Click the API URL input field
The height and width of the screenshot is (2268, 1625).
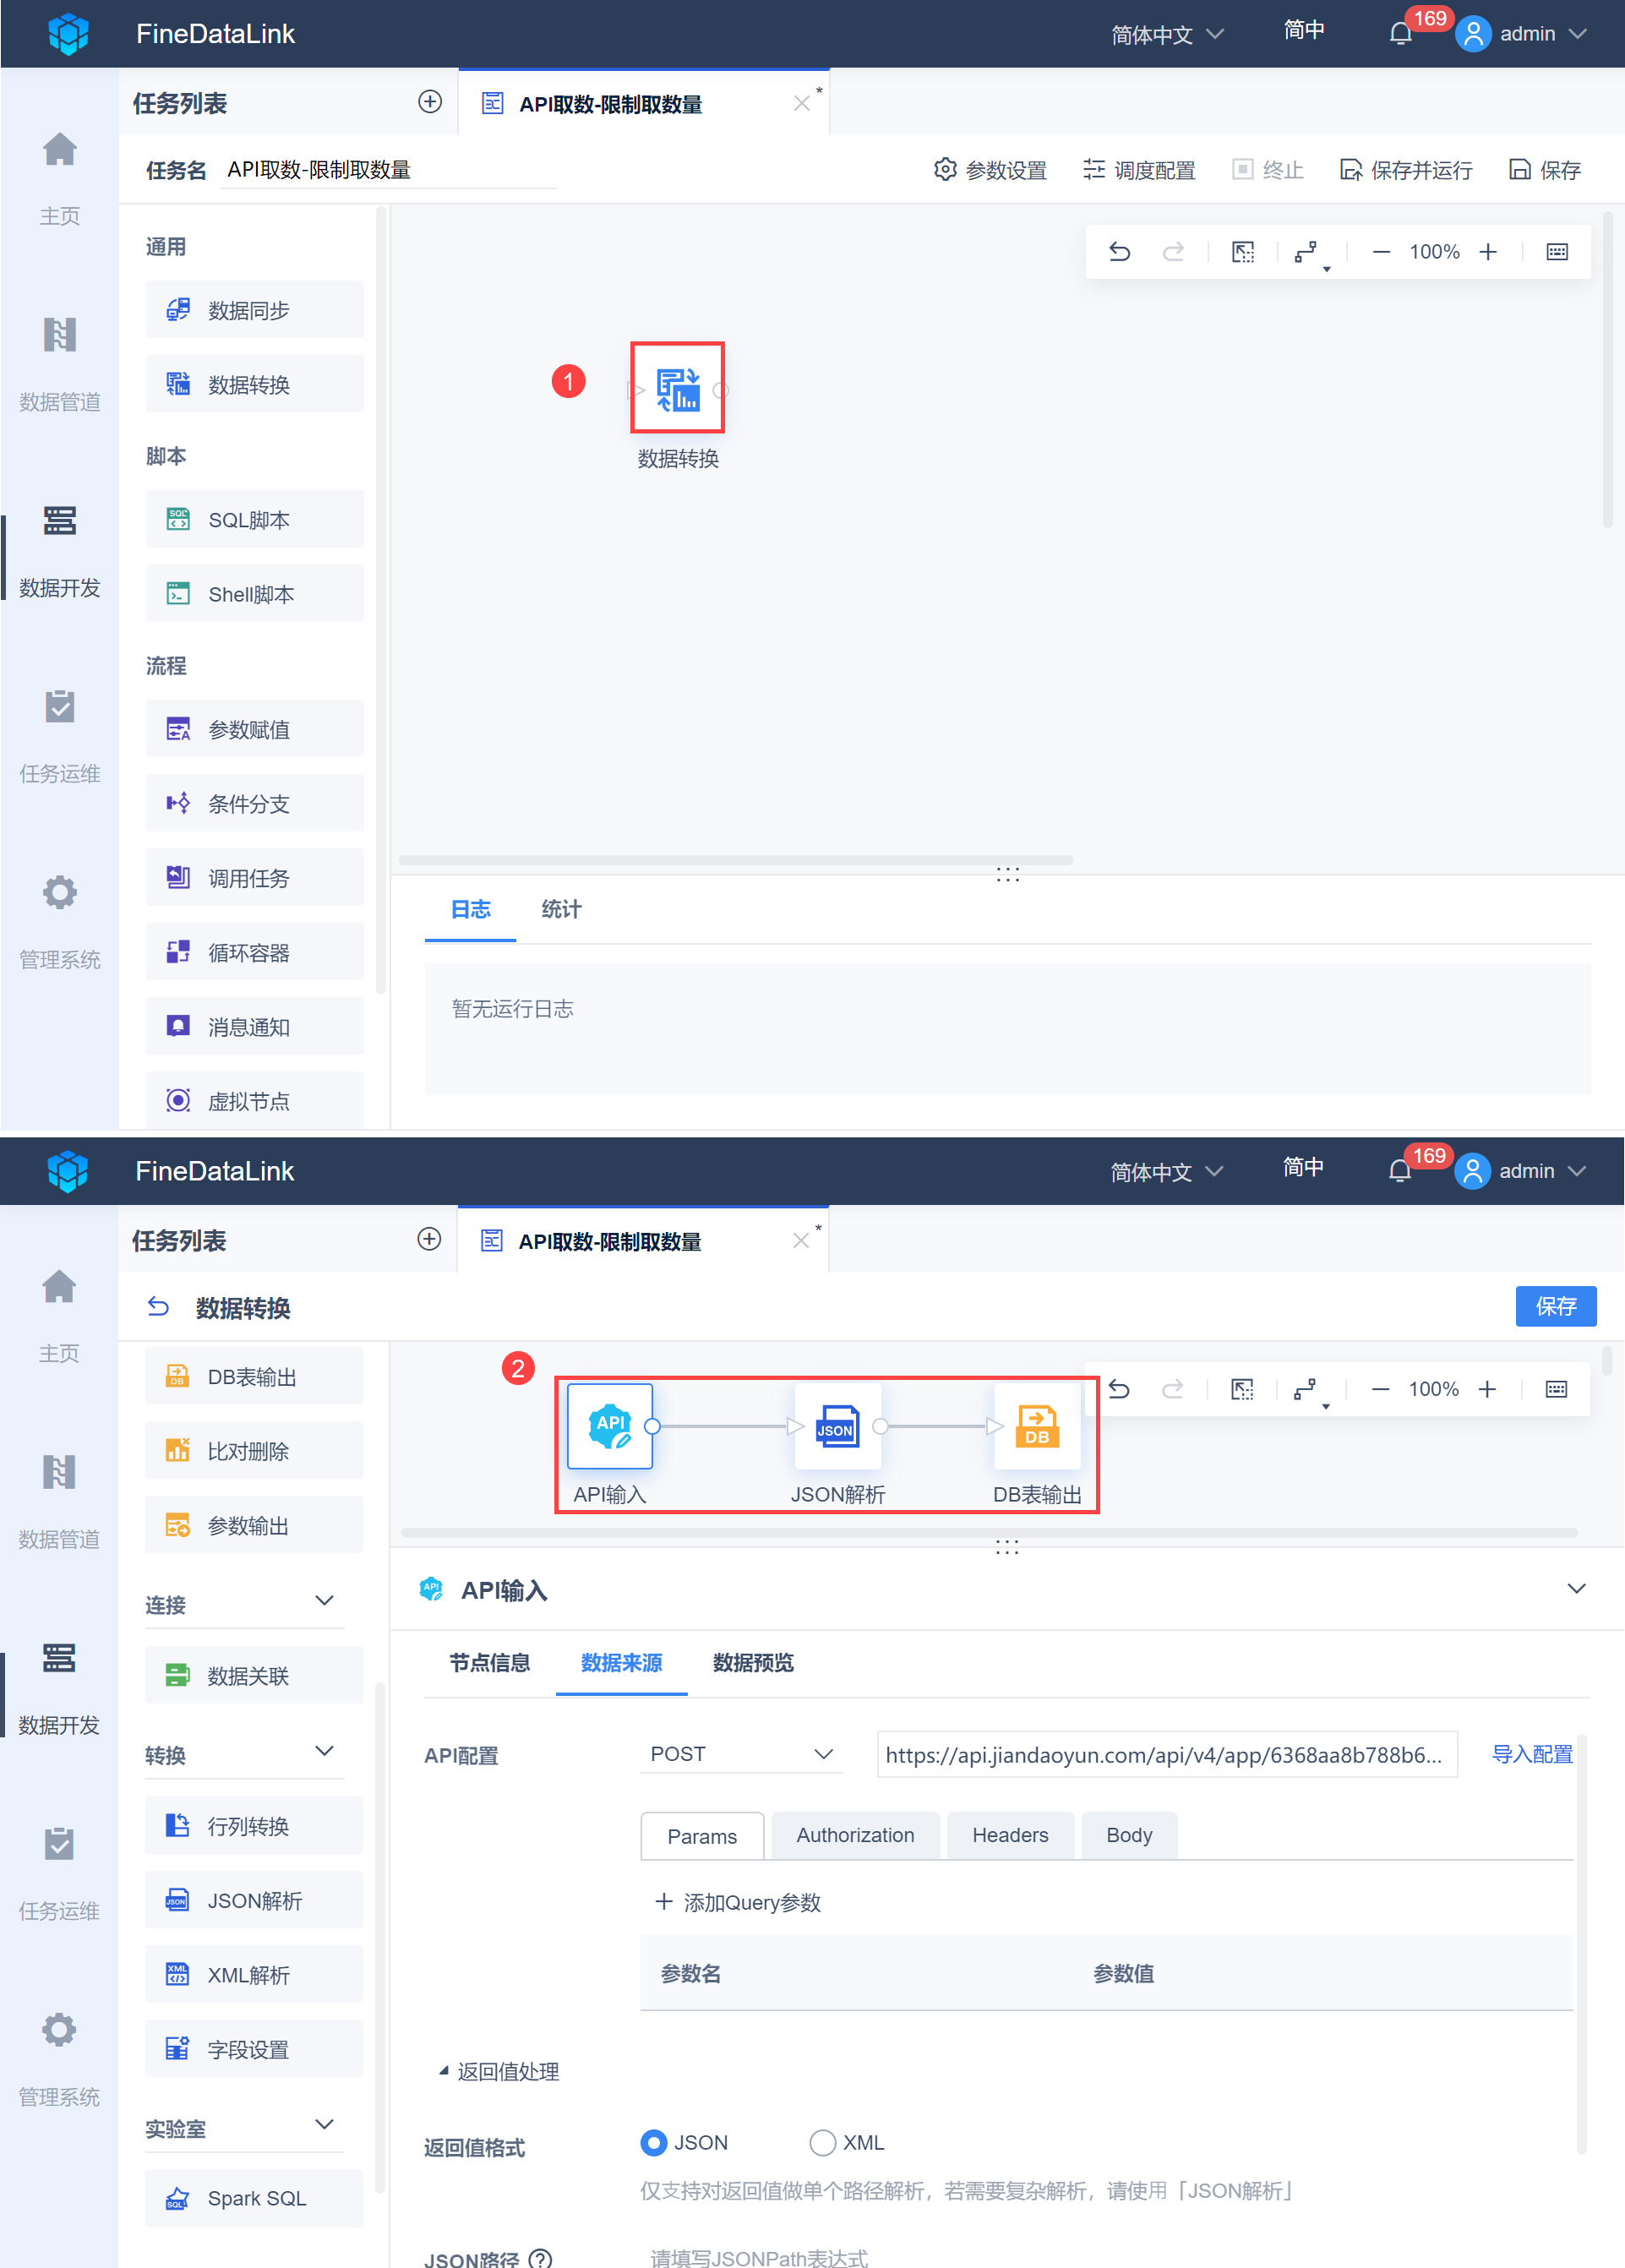click(x=1165, y=1755)
